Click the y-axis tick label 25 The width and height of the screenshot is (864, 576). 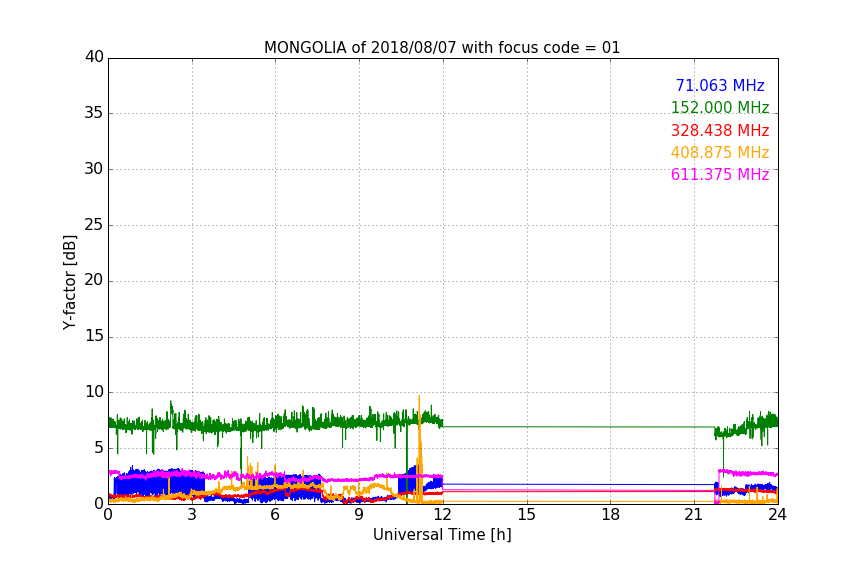(x=94, y=225)
